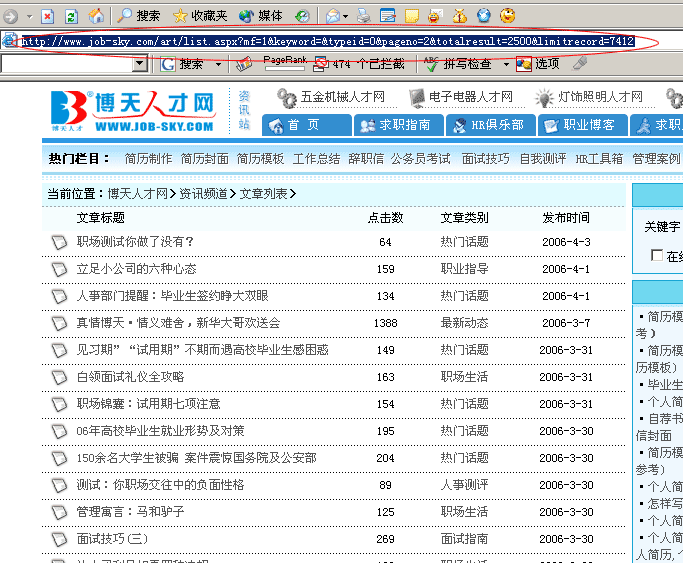This screenshot has width=683, height=563.
Task: Switch to the 求职指南 tab
Action: 394,125
